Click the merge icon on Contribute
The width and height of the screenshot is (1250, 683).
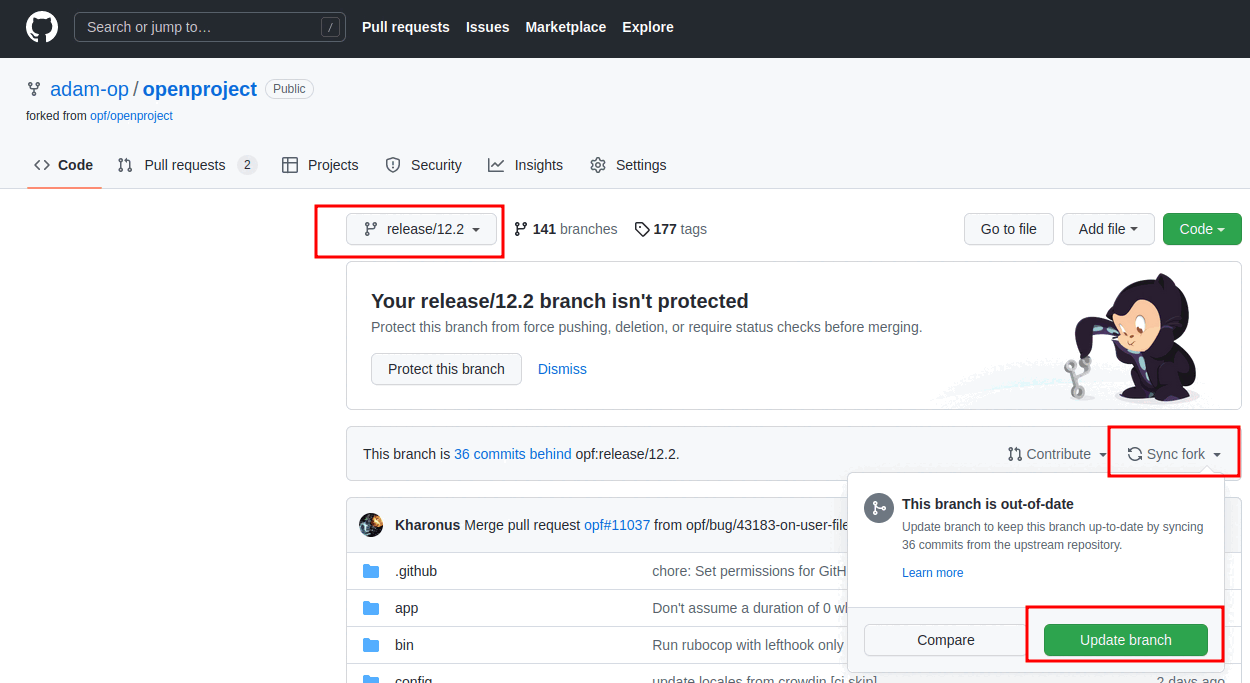pos(1014,453)
